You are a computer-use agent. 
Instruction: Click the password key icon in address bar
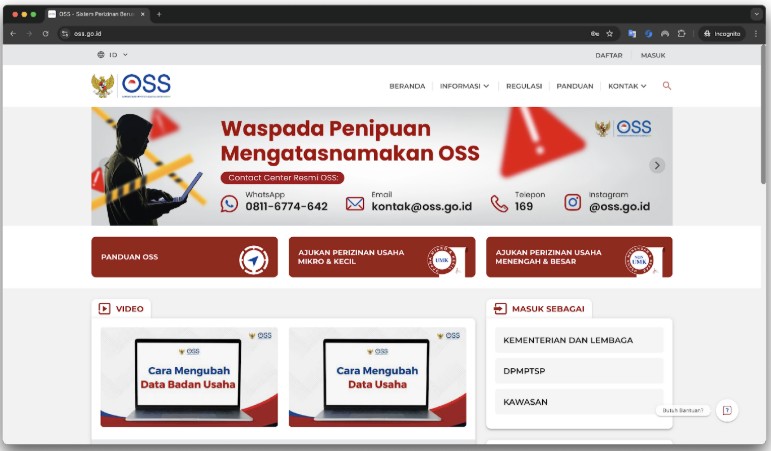point(594,33)
